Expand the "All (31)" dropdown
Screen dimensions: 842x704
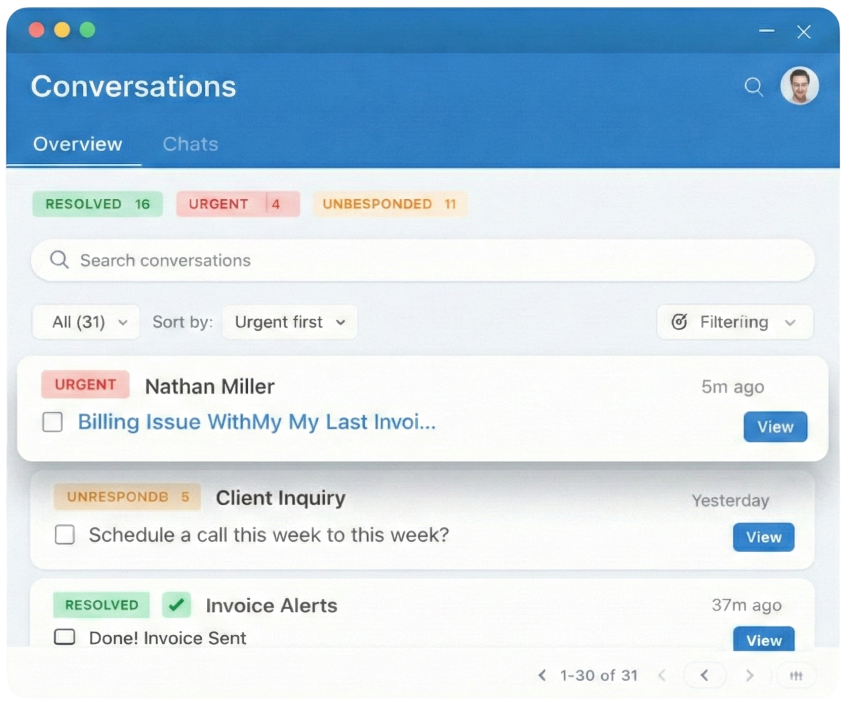coord(87,322)
